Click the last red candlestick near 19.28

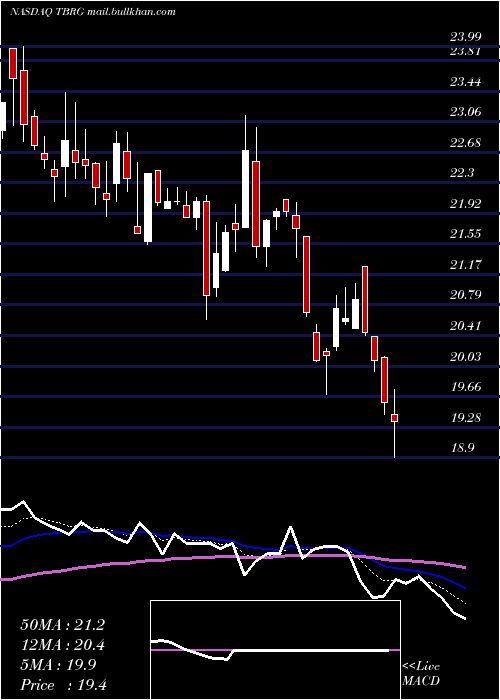coord(395,418)
